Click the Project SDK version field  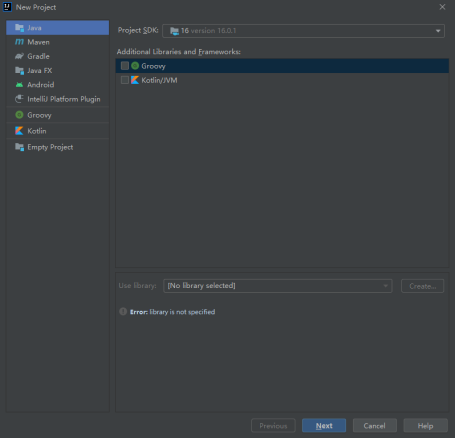point(303,31)
